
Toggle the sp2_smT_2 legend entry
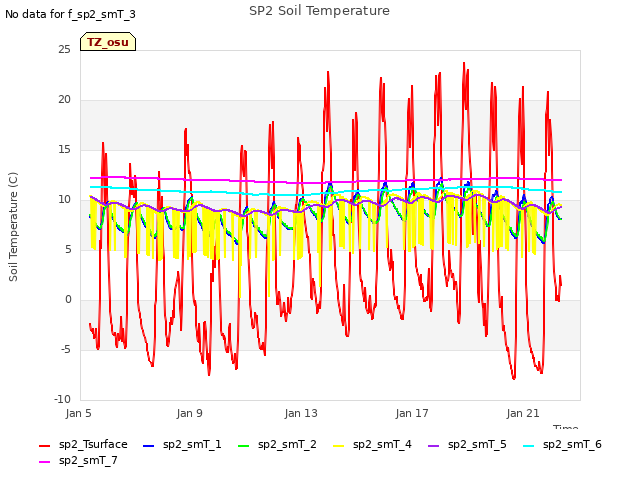click(277, 444)
